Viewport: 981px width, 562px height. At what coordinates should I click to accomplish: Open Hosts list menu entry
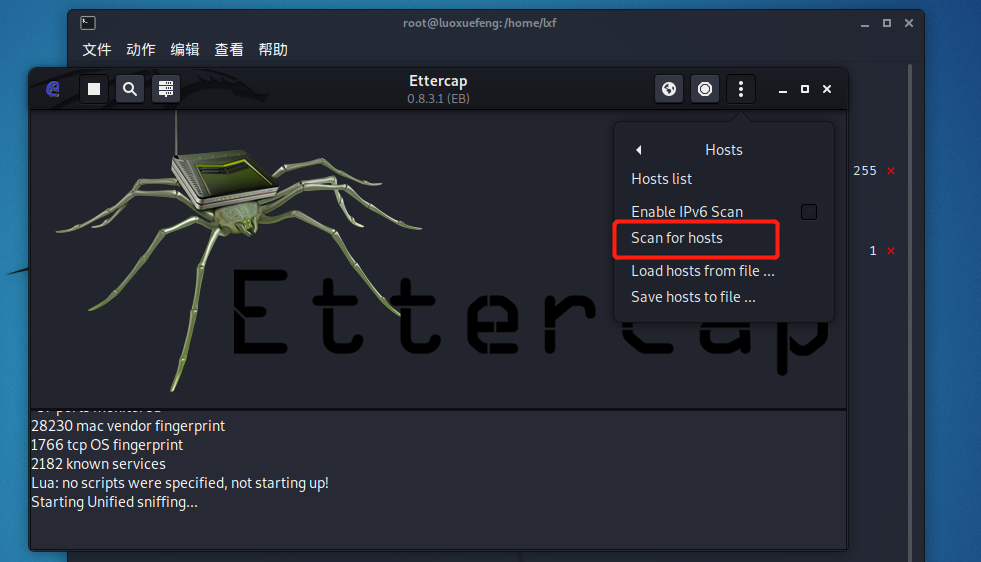[x=661, y=179]
